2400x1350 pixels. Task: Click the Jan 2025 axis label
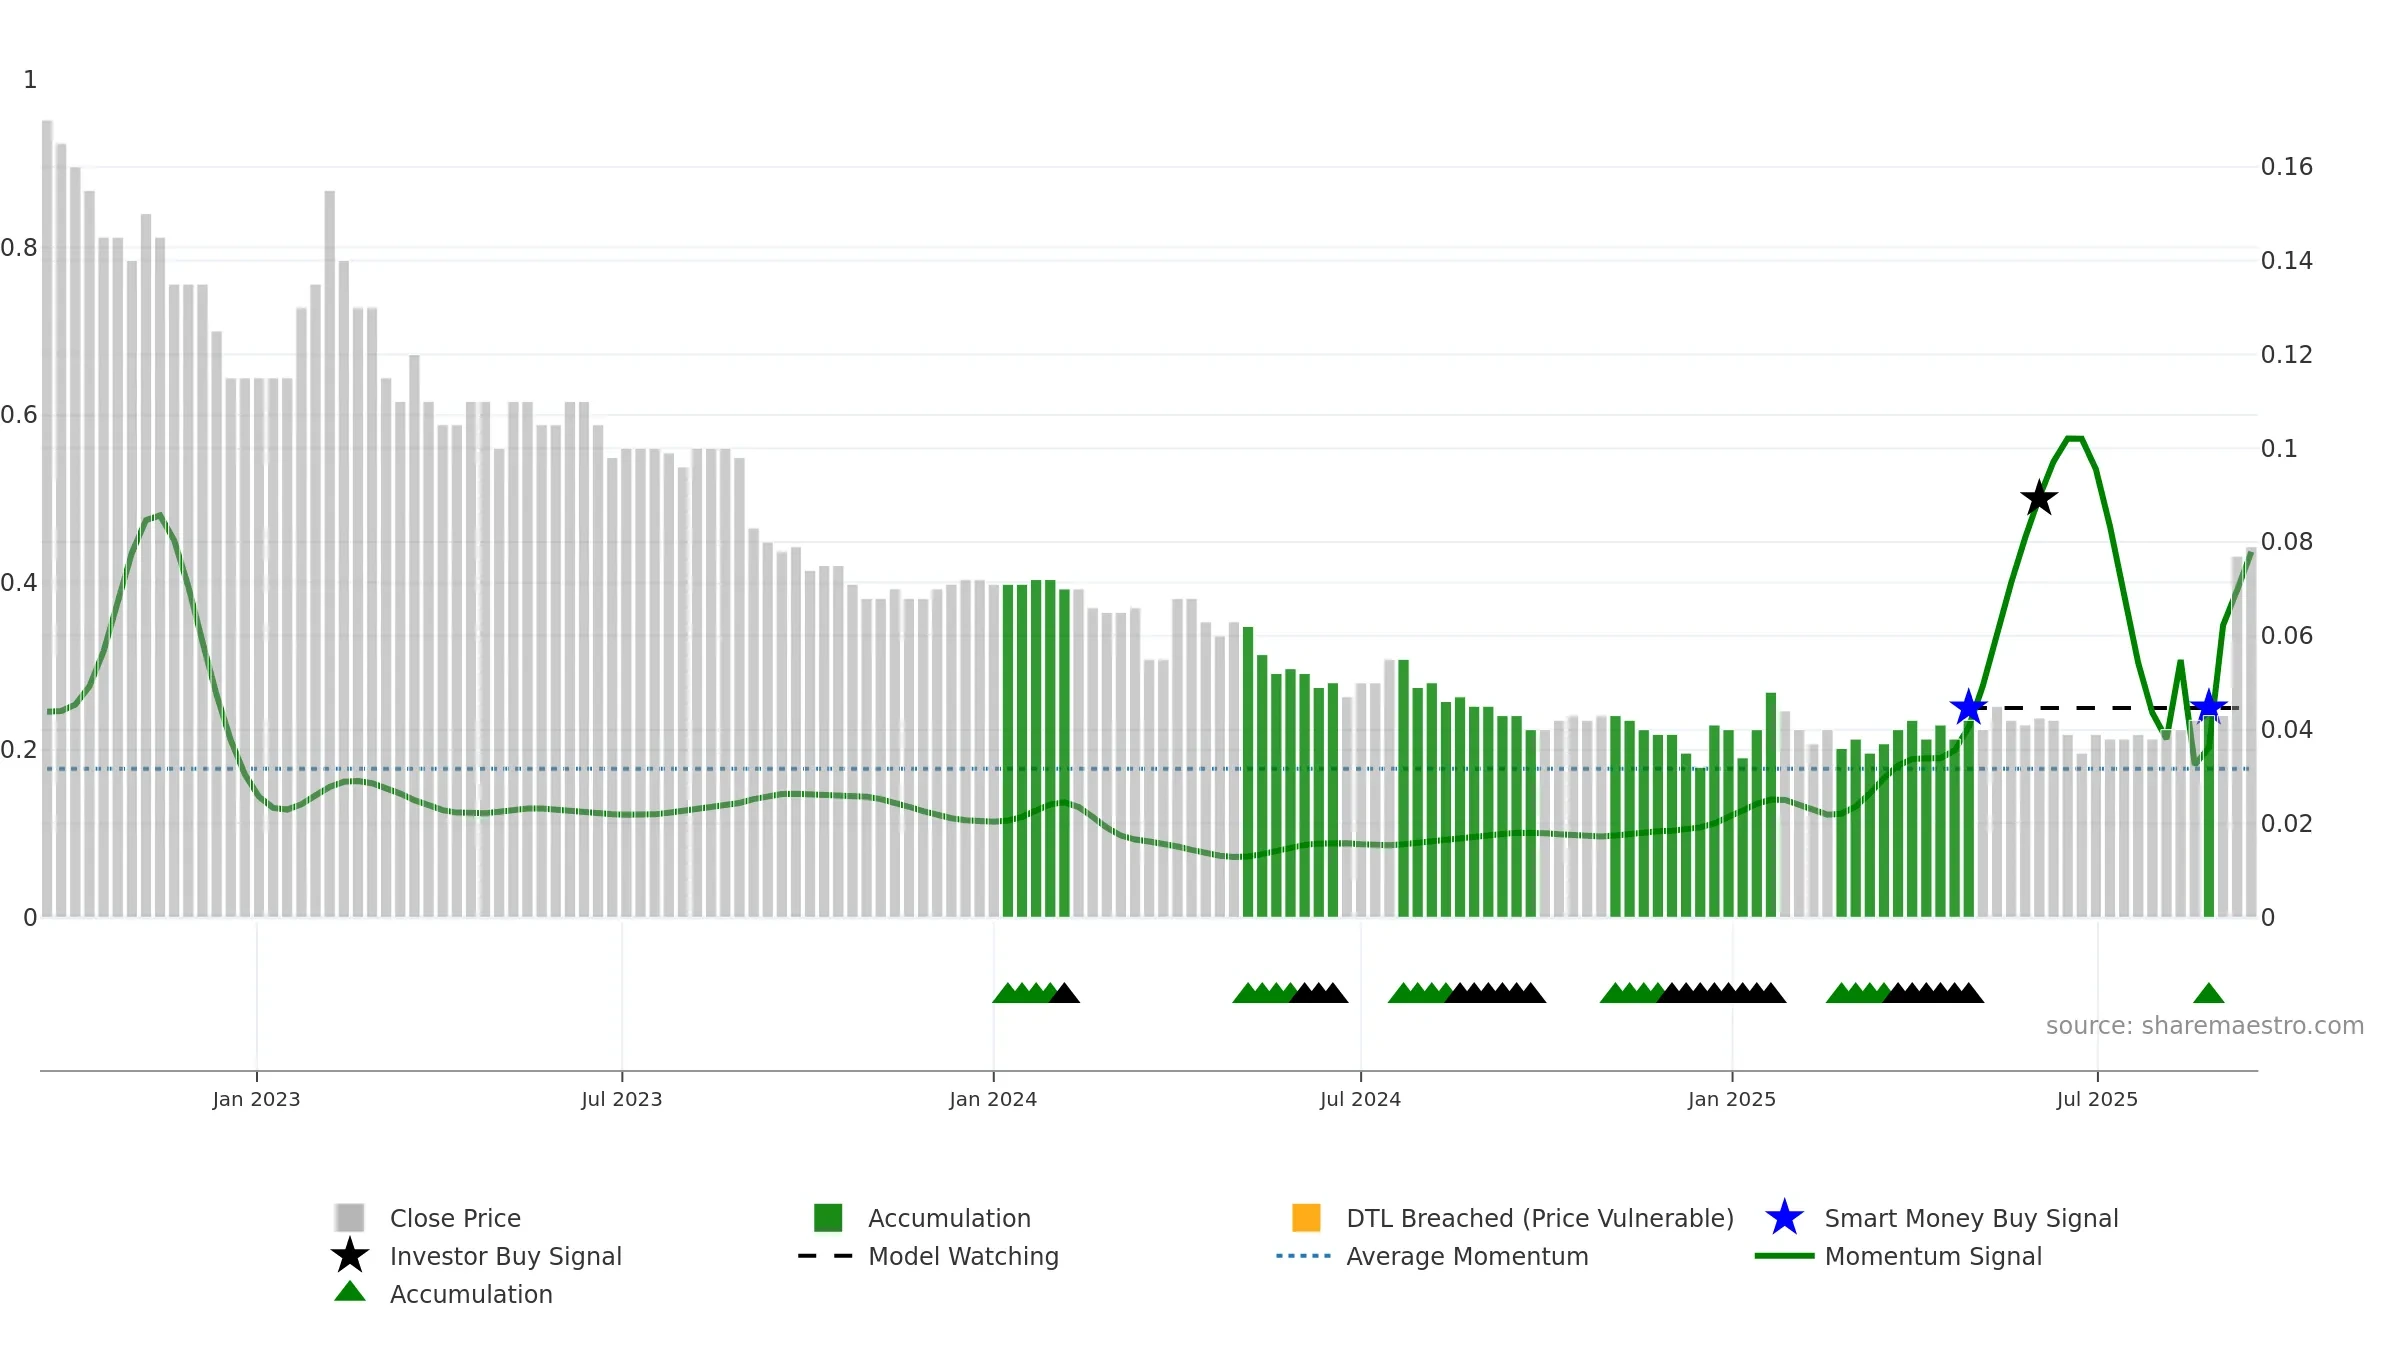(1732, 1099)
